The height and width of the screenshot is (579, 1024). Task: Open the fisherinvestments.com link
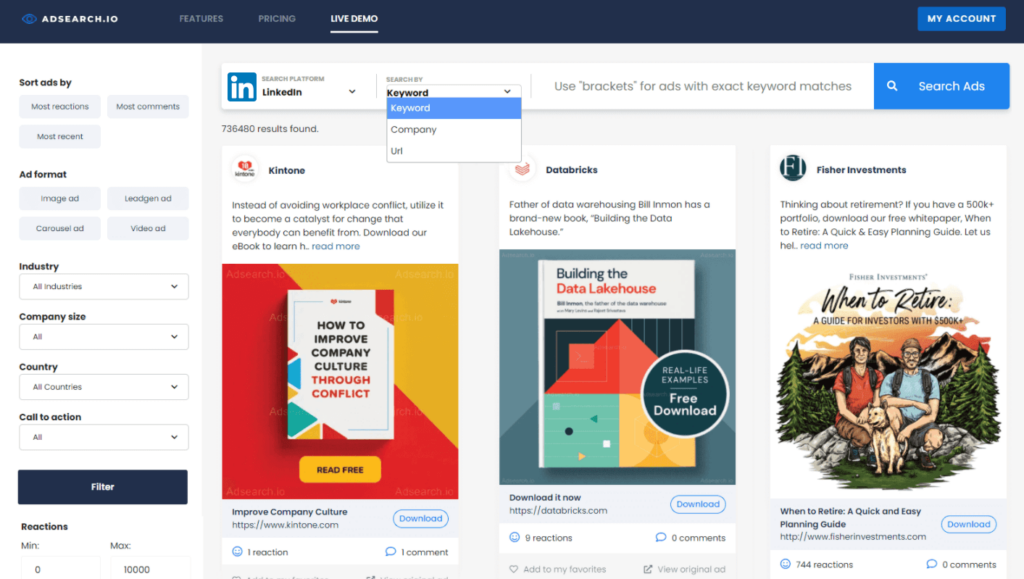853,537
